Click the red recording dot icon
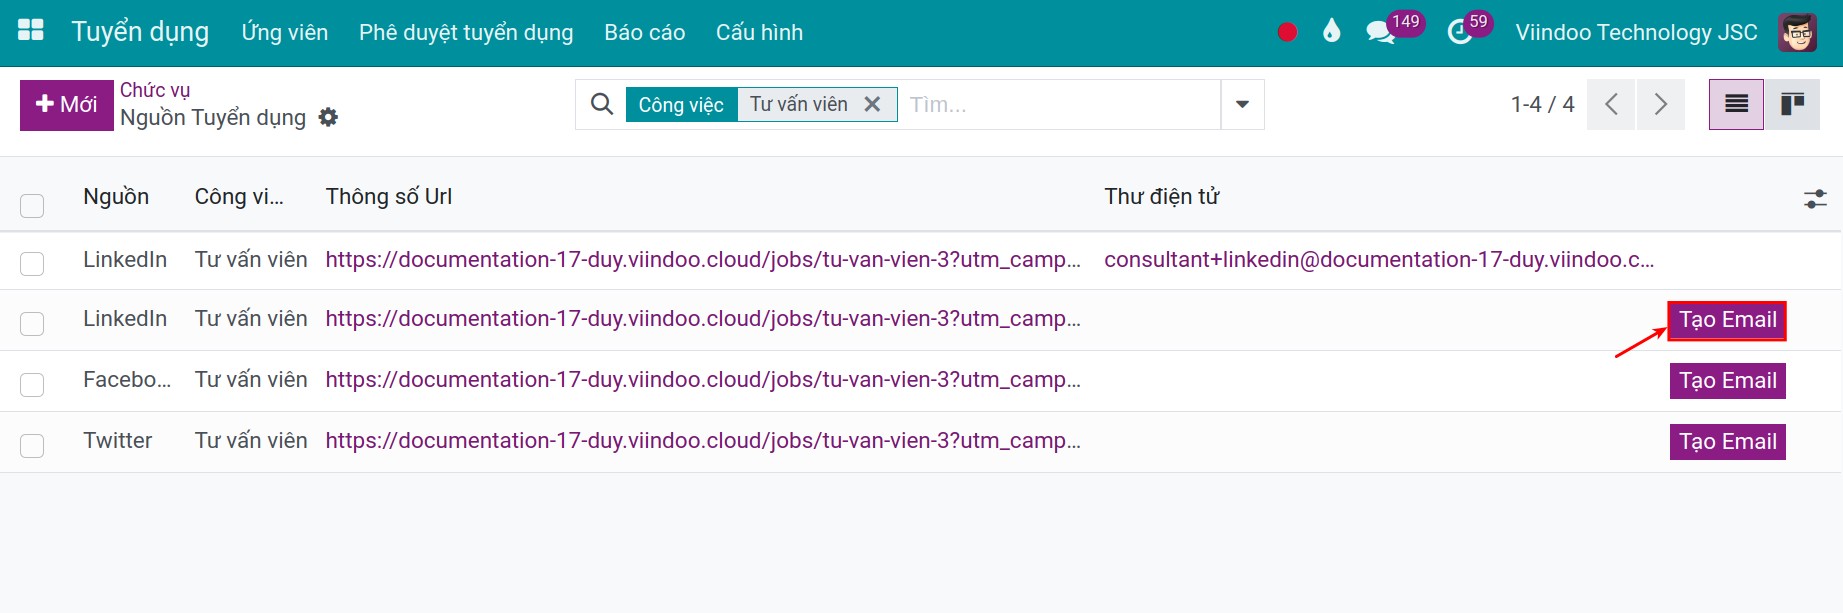The image size is (1843, 613). click(x=1287, y=32)
